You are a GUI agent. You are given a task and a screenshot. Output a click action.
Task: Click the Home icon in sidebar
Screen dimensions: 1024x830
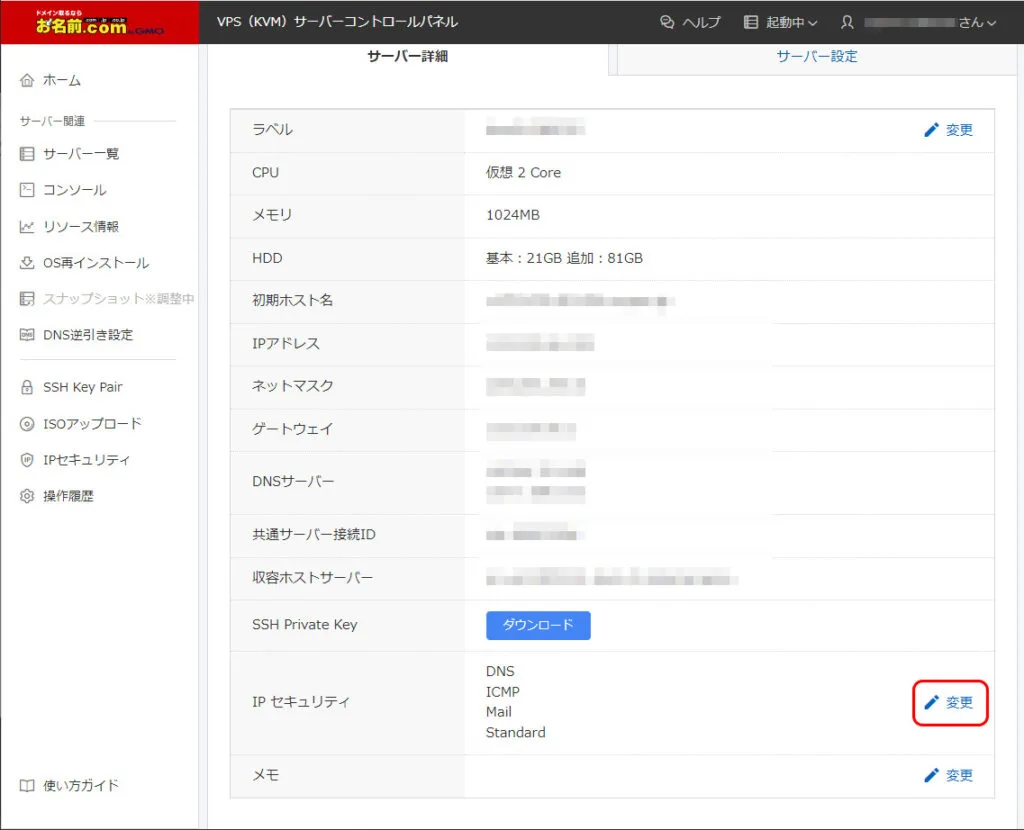click(x=27, y=80)
